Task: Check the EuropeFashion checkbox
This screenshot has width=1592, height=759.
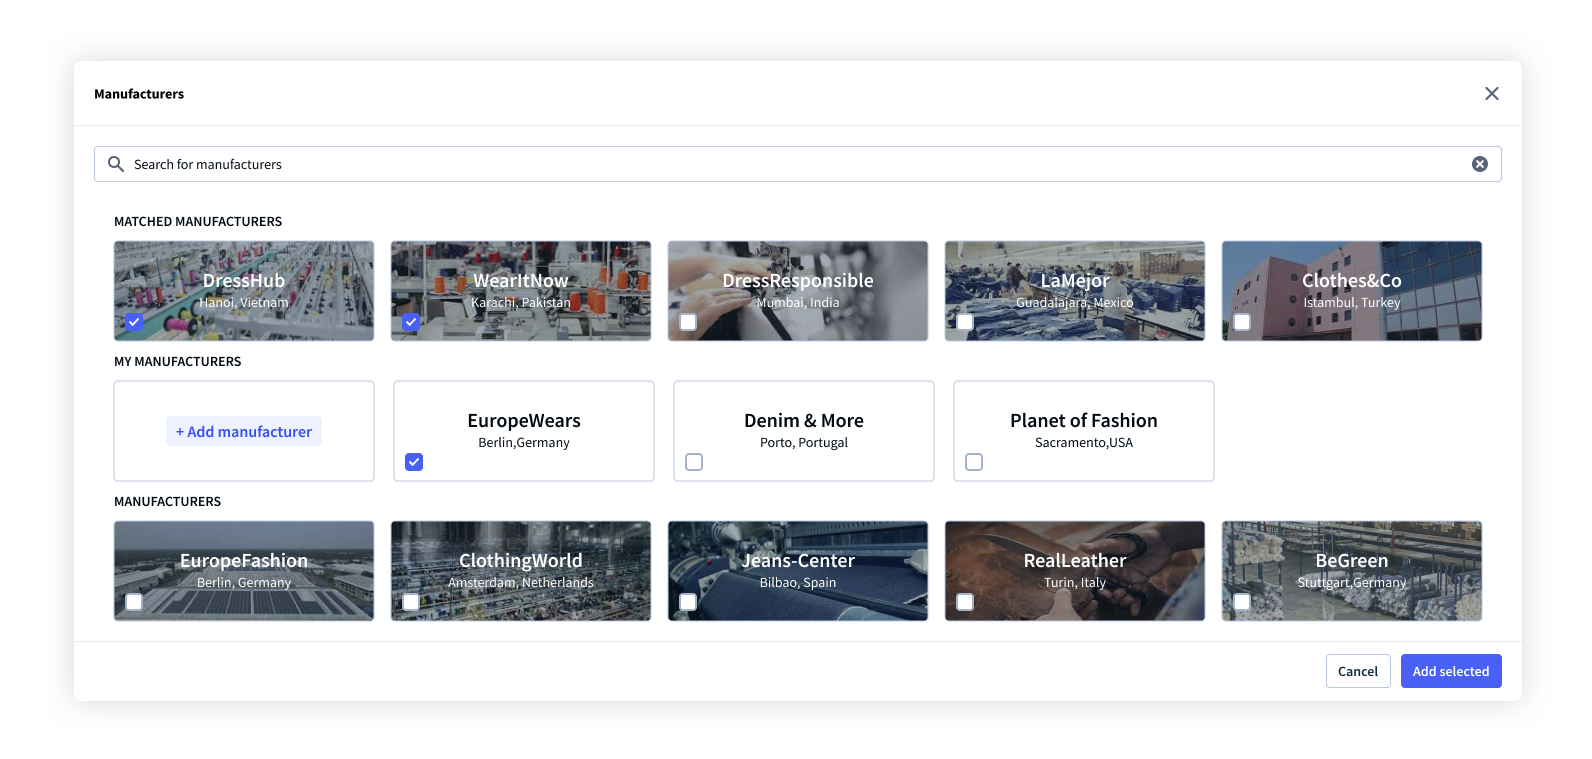Action: click(134, 602)
